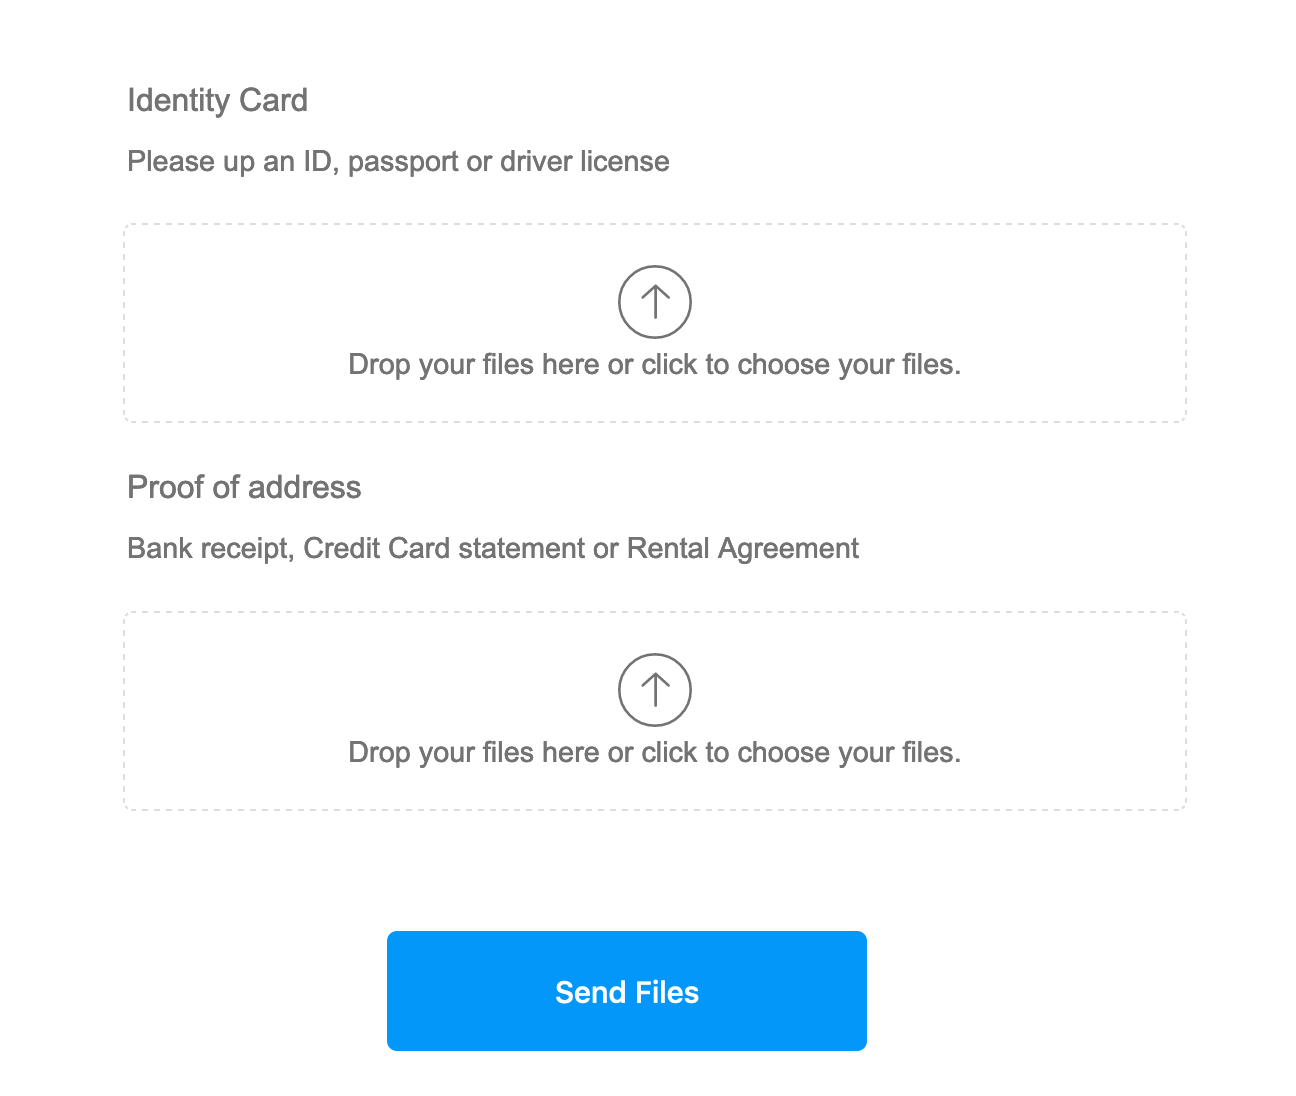Click the Identity Card heading
Screen dimensions: 1296x1096
point(218,100)
